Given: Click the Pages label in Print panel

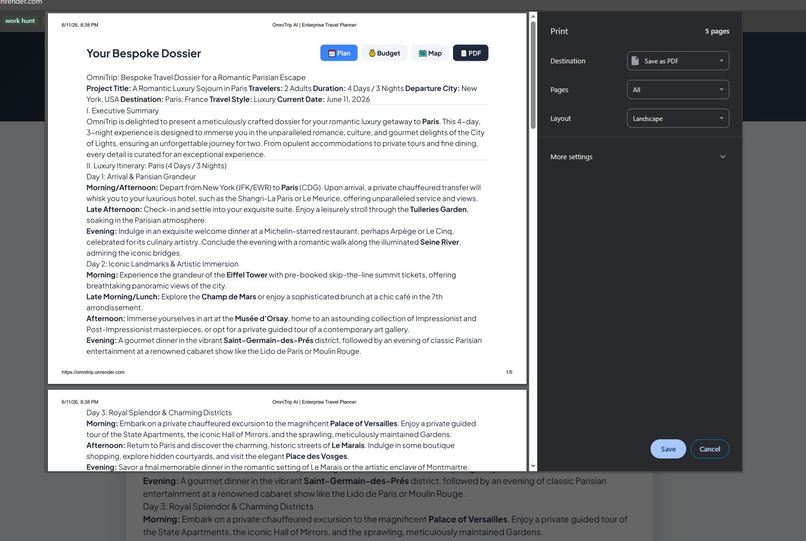Looking at the screenshot, I should tap(559, 89).
